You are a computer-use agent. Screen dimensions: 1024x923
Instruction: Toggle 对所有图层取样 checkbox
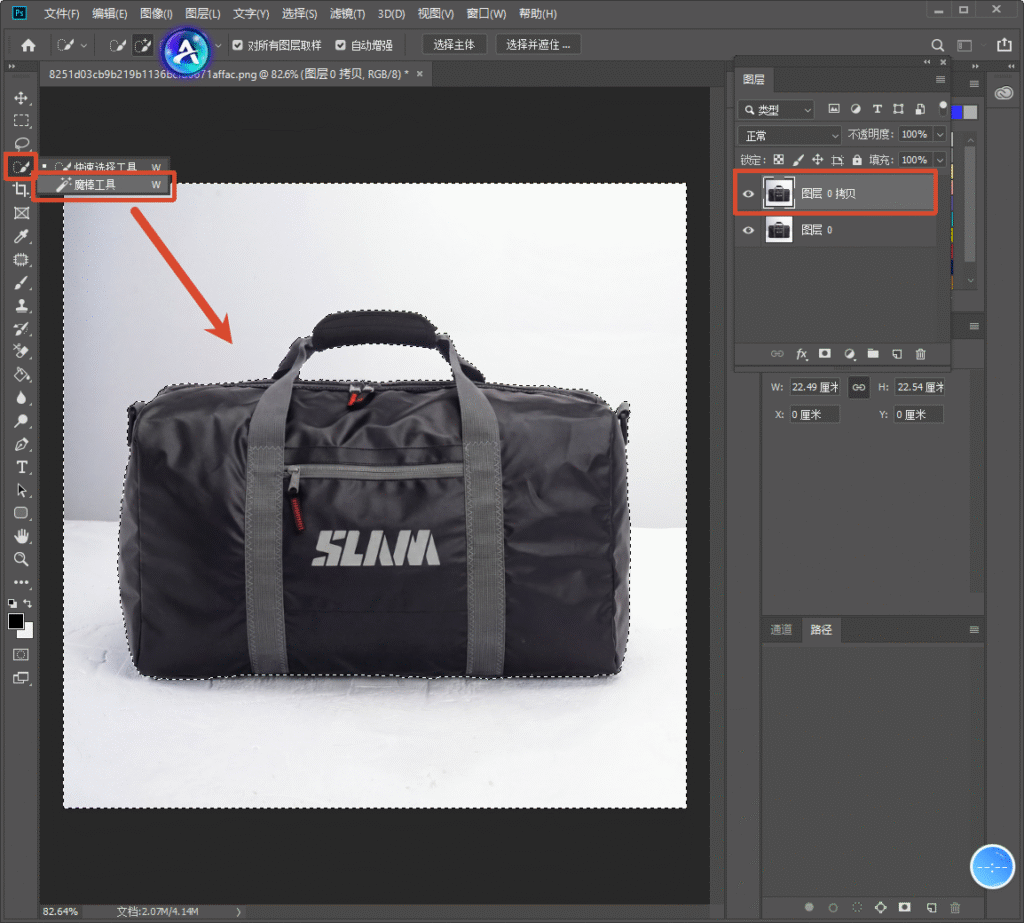238,45
